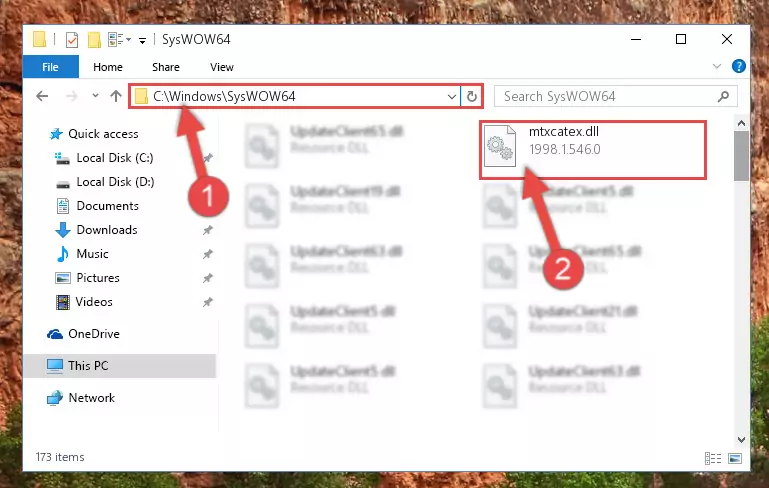This screenshot has width=769, height=488.
Task: Click the scrollbar up arrow
Action: [741, 124]
